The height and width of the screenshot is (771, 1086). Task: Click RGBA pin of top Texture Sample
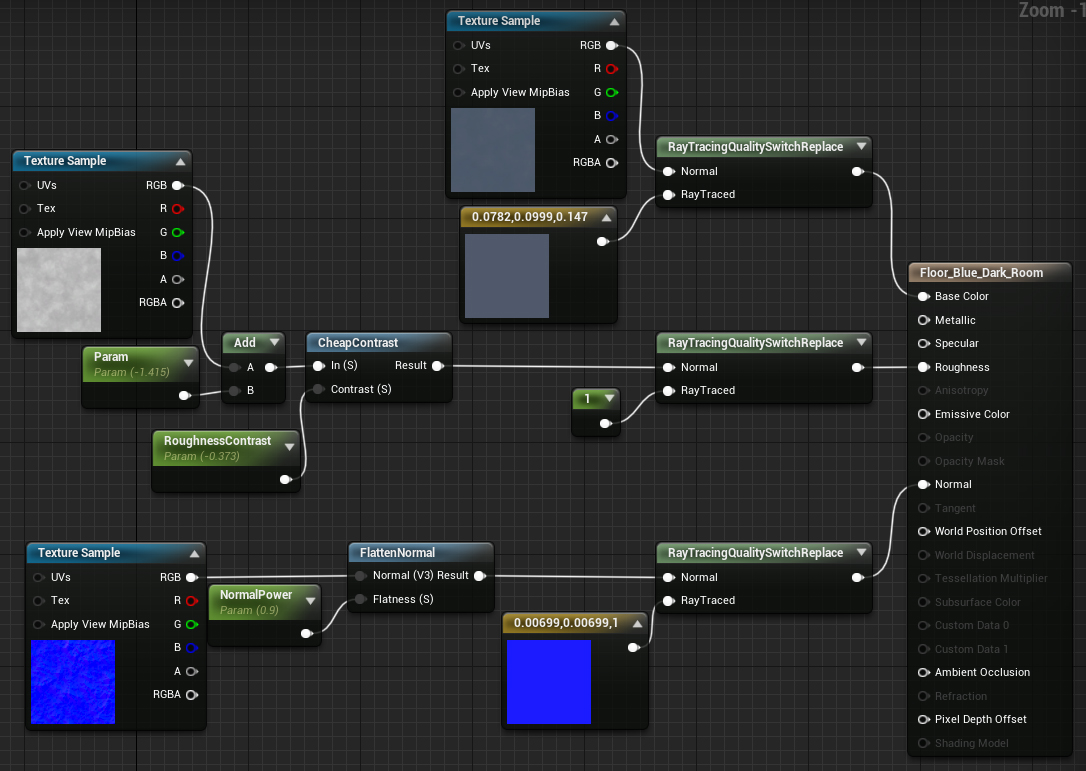pos(612,163)
